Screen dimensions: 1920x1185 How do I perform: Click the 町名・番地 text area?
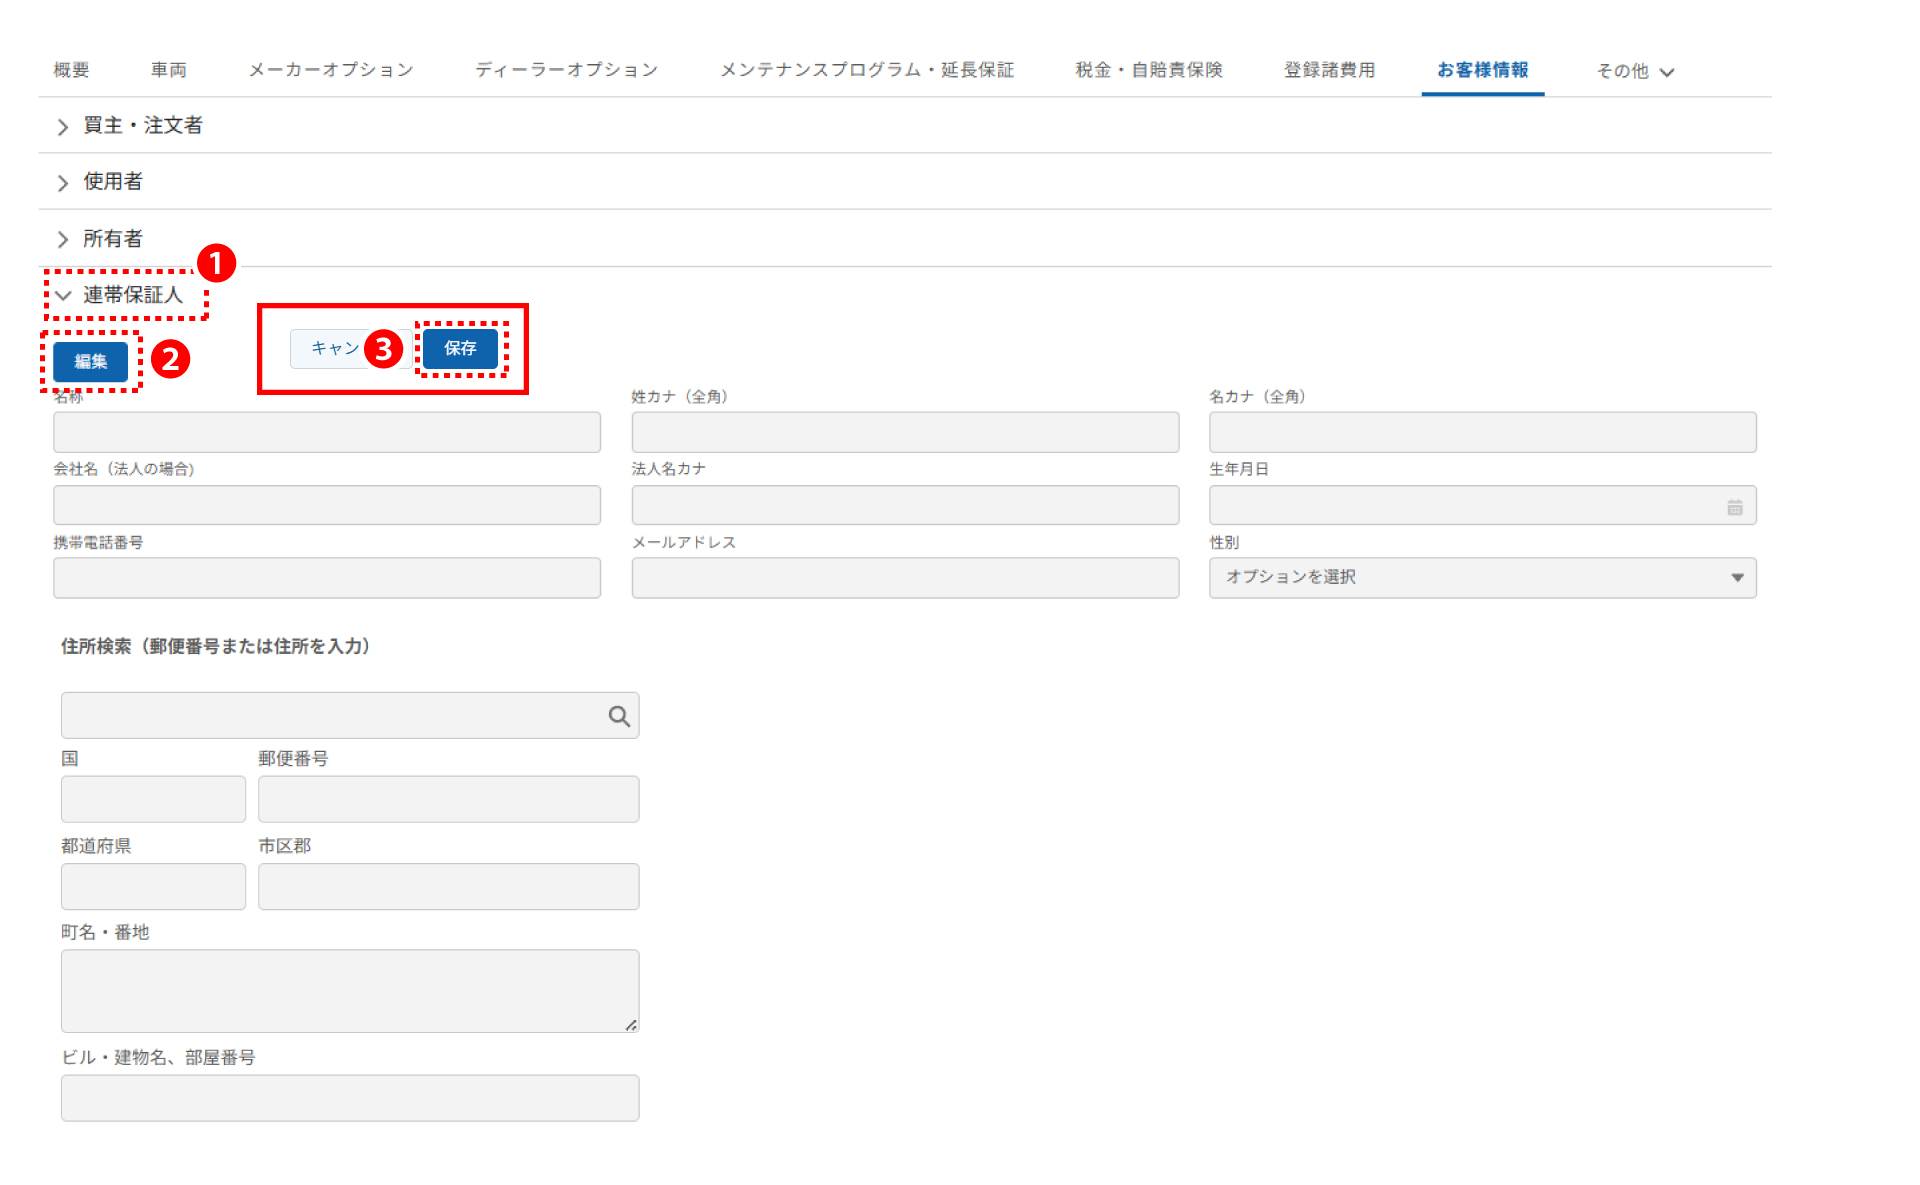point(349,990)
